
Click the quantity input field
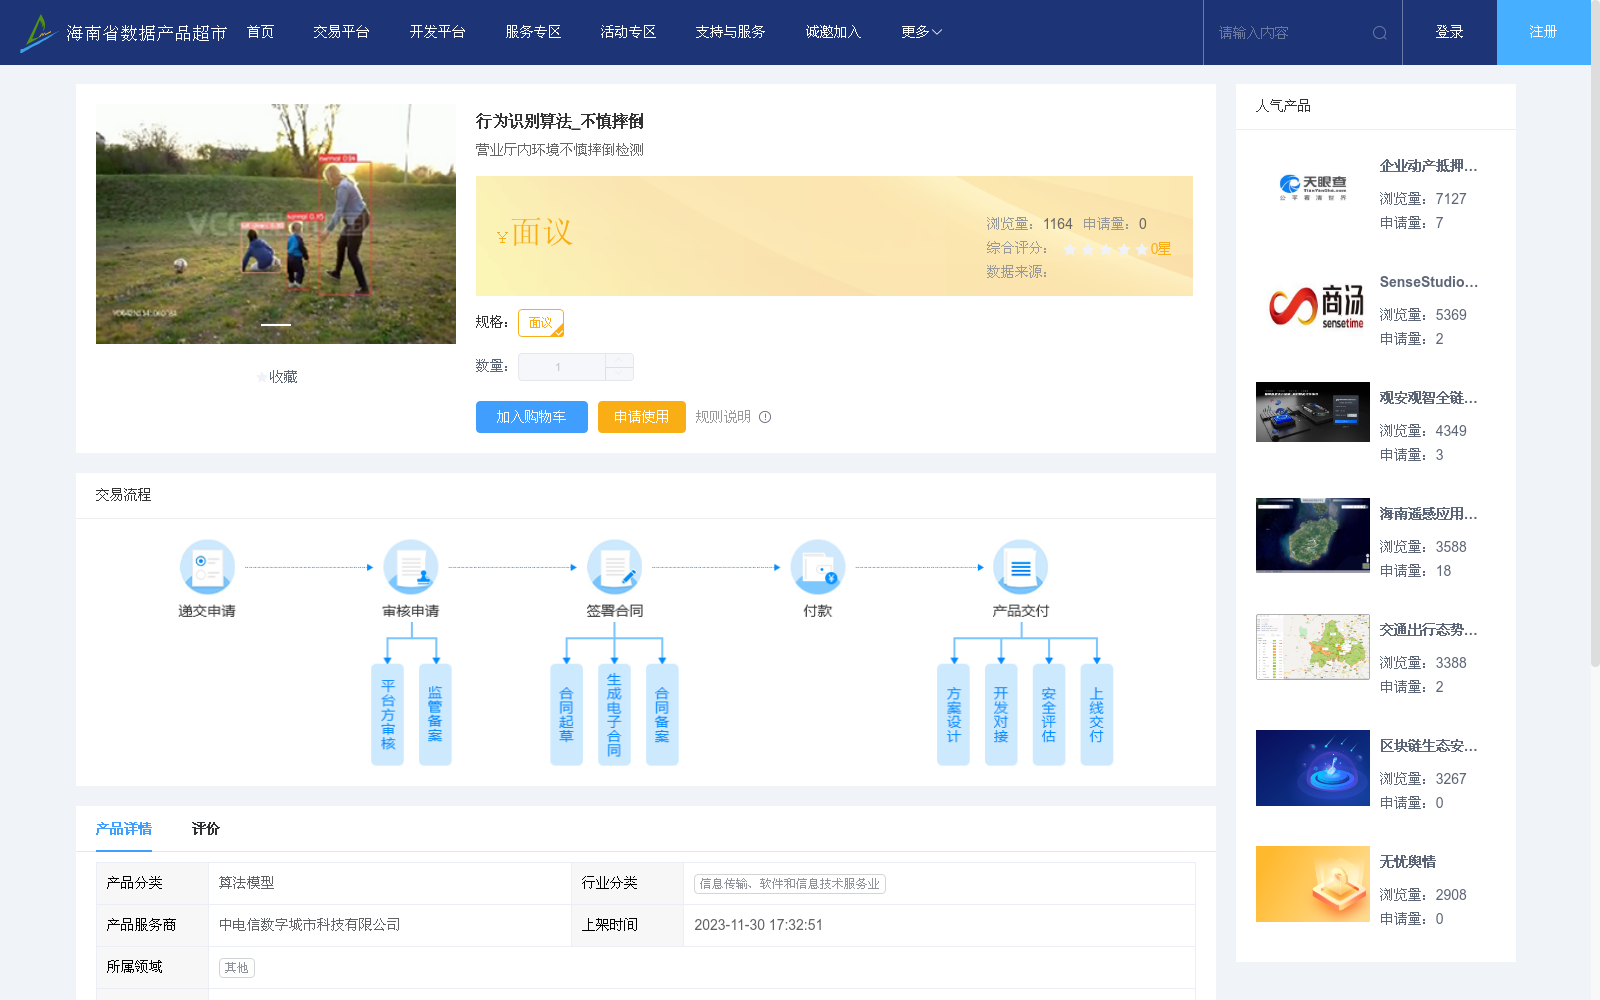(x=561, y=367)
